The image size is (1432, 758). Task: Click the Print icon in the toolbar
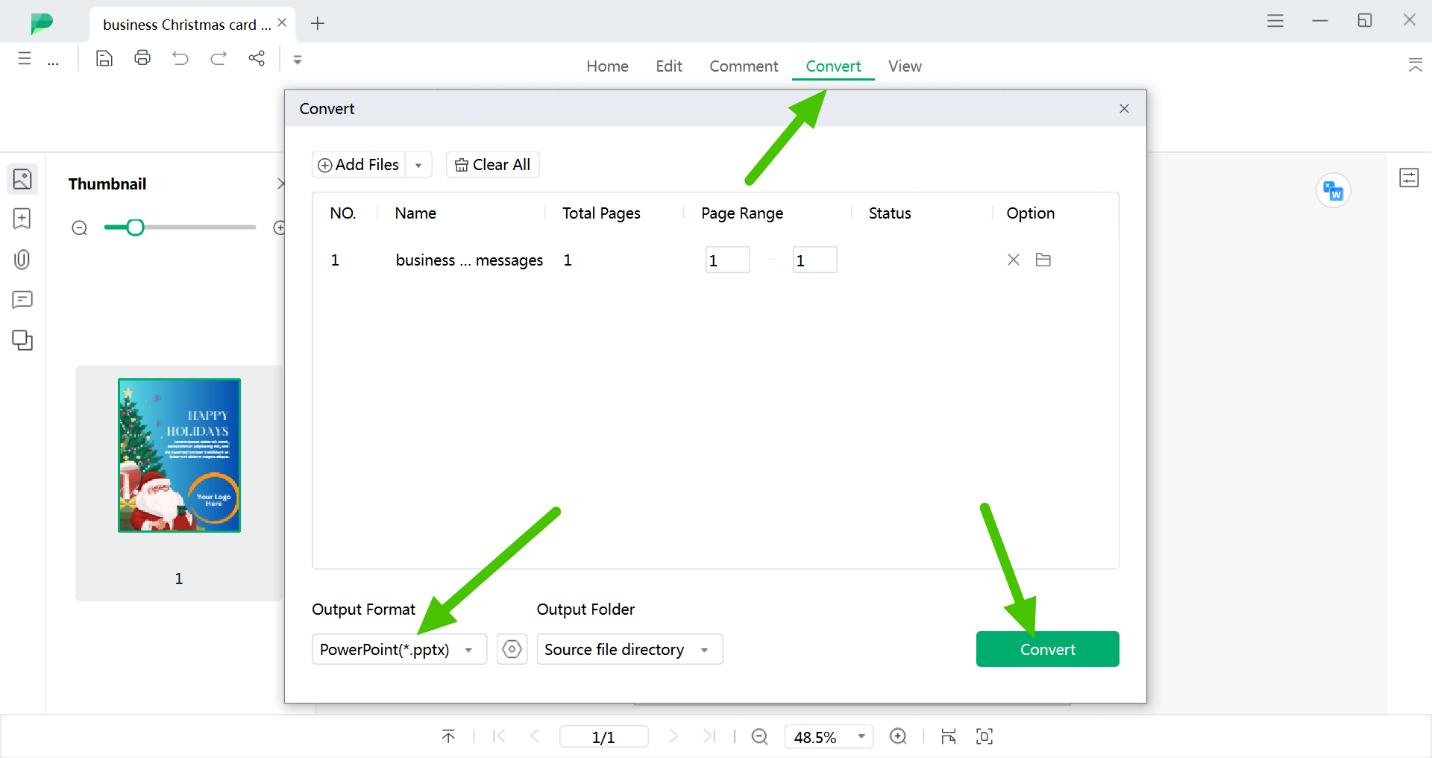(x=142, y=58)
